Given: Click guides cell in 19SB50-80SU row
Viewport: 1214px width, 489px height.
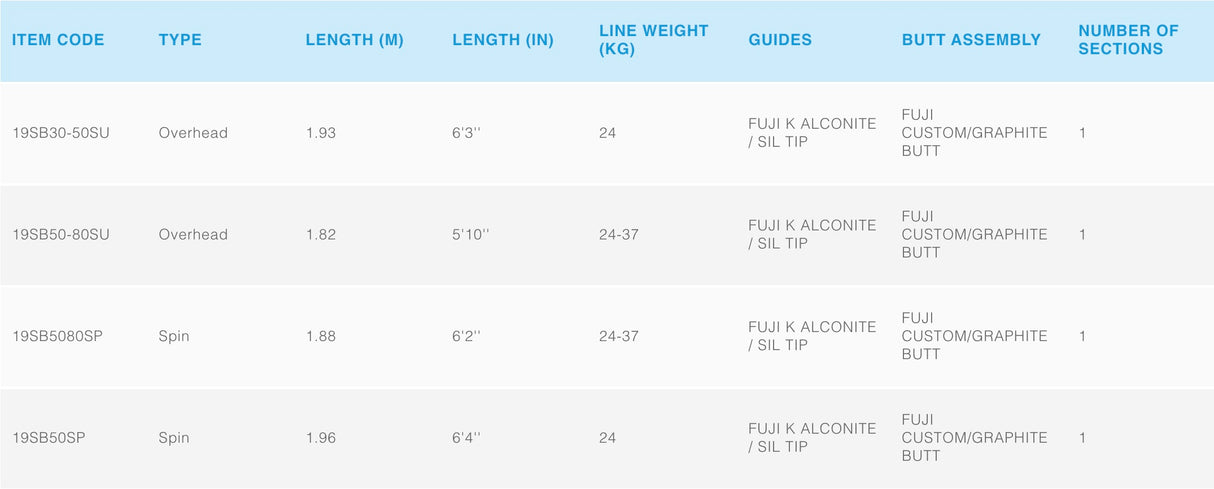Looking at the screenshot, I should pos(811,235).
